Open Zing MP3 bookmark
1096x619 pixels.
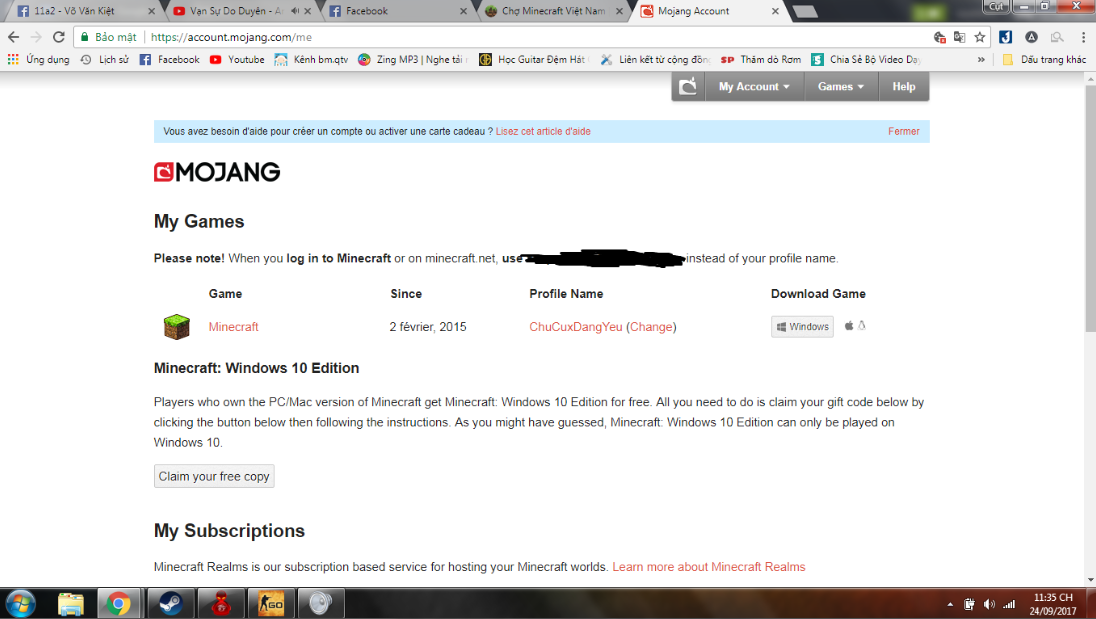tap(413, 59)
